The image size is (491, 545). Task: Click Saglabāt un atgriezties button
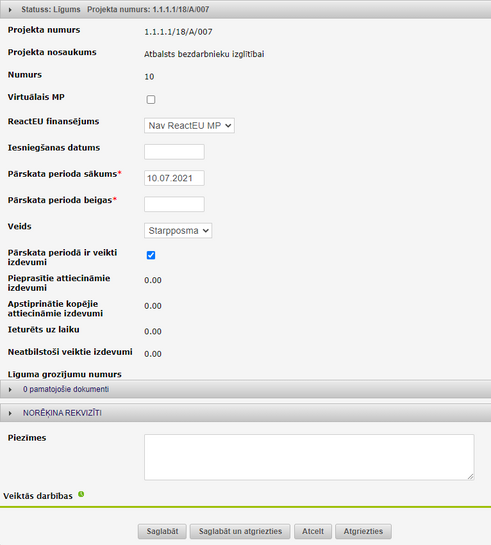[x=240, y=531]
